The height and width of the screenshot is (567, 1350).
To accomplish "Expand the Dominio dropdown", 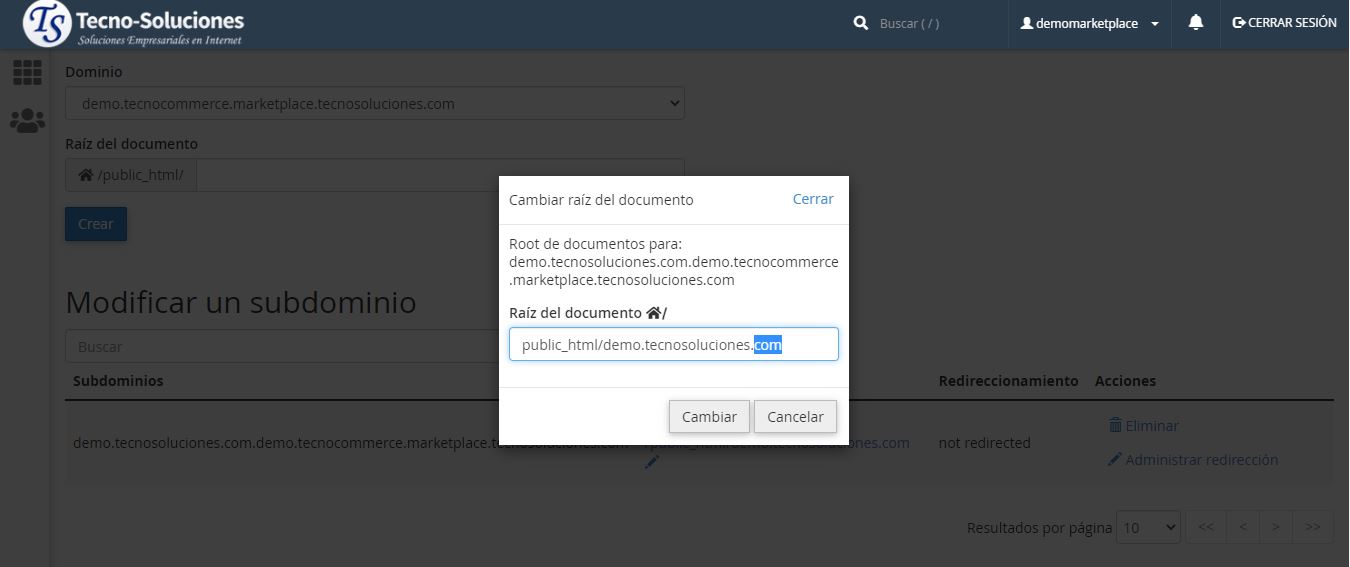I will [375, 104].
